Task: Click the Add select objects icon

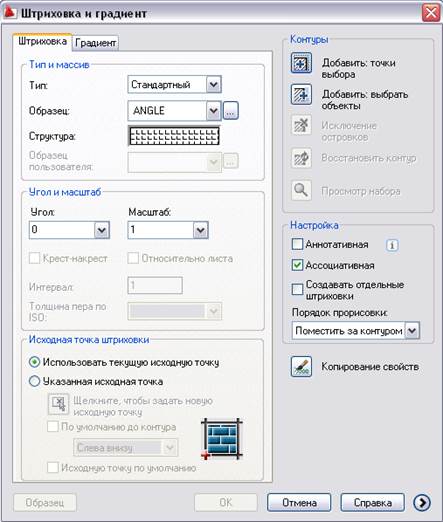Action: (x=301, y=95)
